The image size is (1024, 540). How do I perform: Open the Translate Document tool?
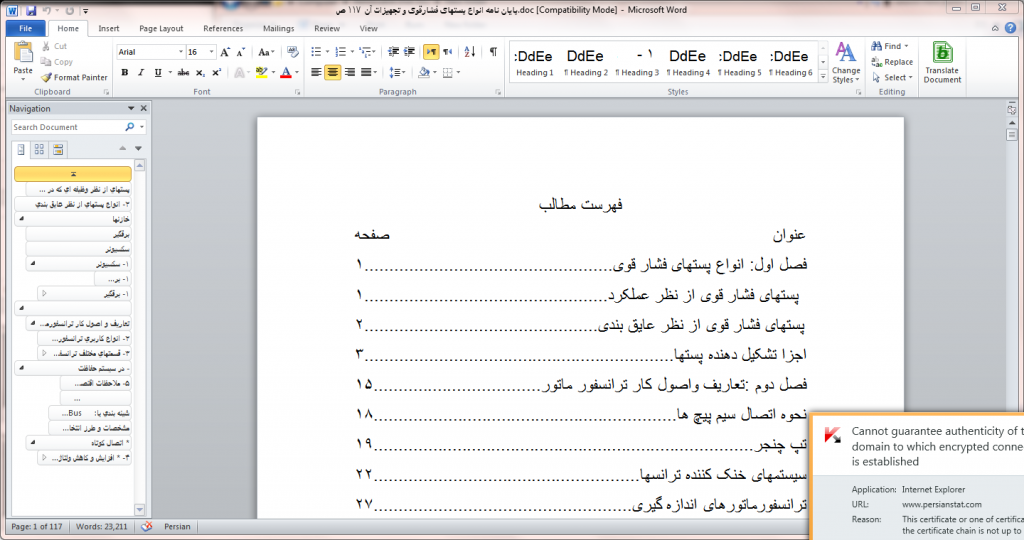pos(941,62)
